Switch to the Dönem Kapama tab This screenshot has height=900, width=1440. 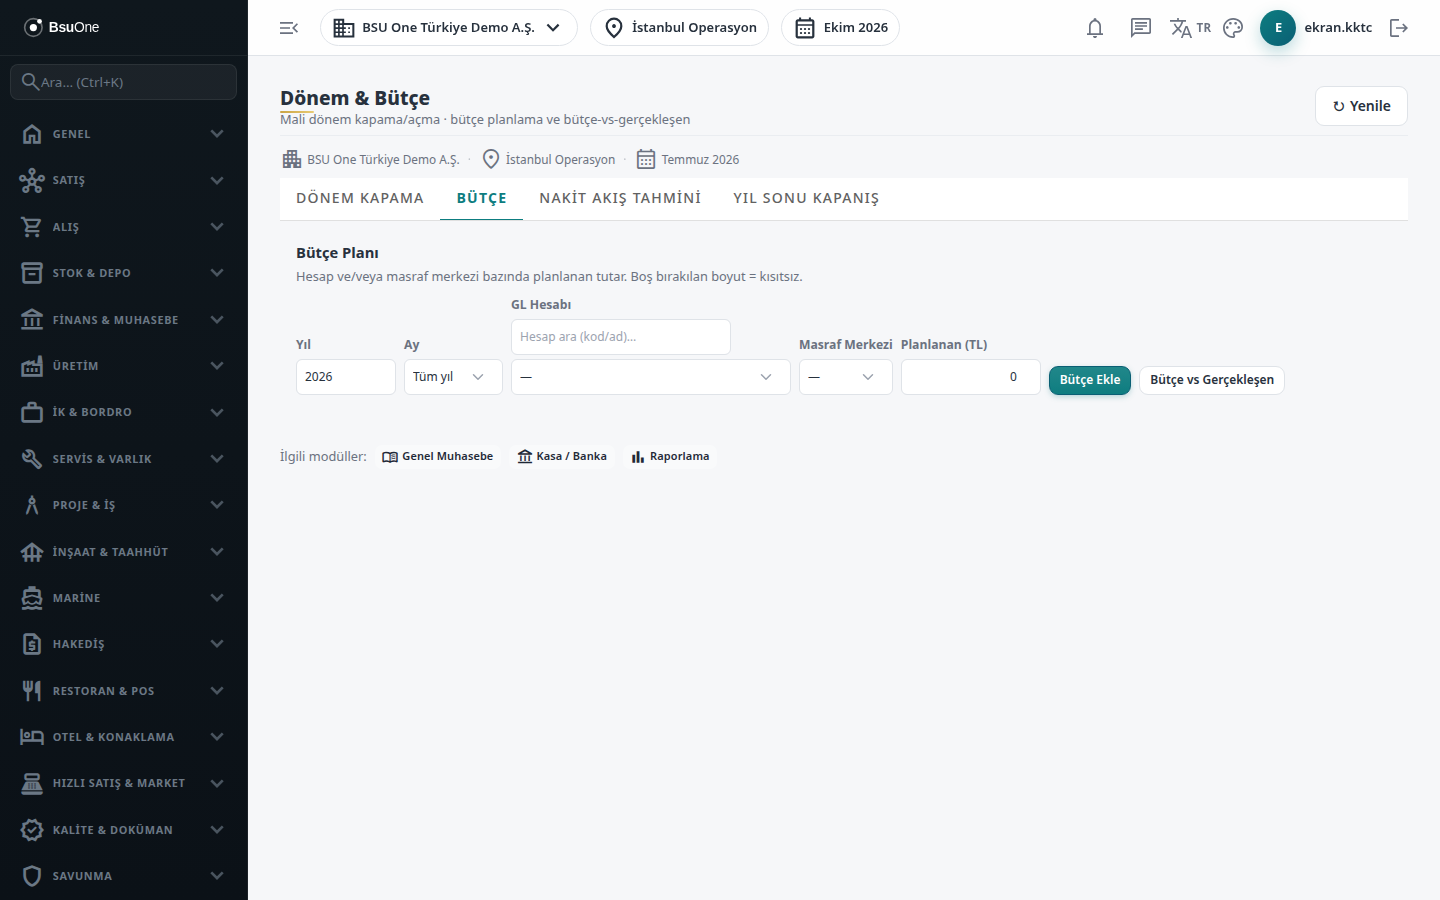360,198
